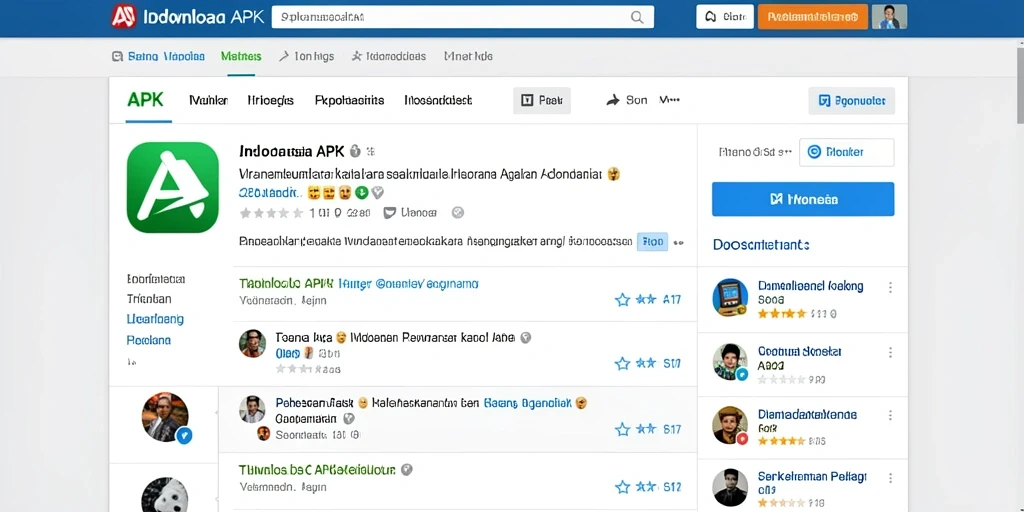1024x512 pixels.
Task: Click the star rating icon showing A17
Action: click(x=648, y=299)
